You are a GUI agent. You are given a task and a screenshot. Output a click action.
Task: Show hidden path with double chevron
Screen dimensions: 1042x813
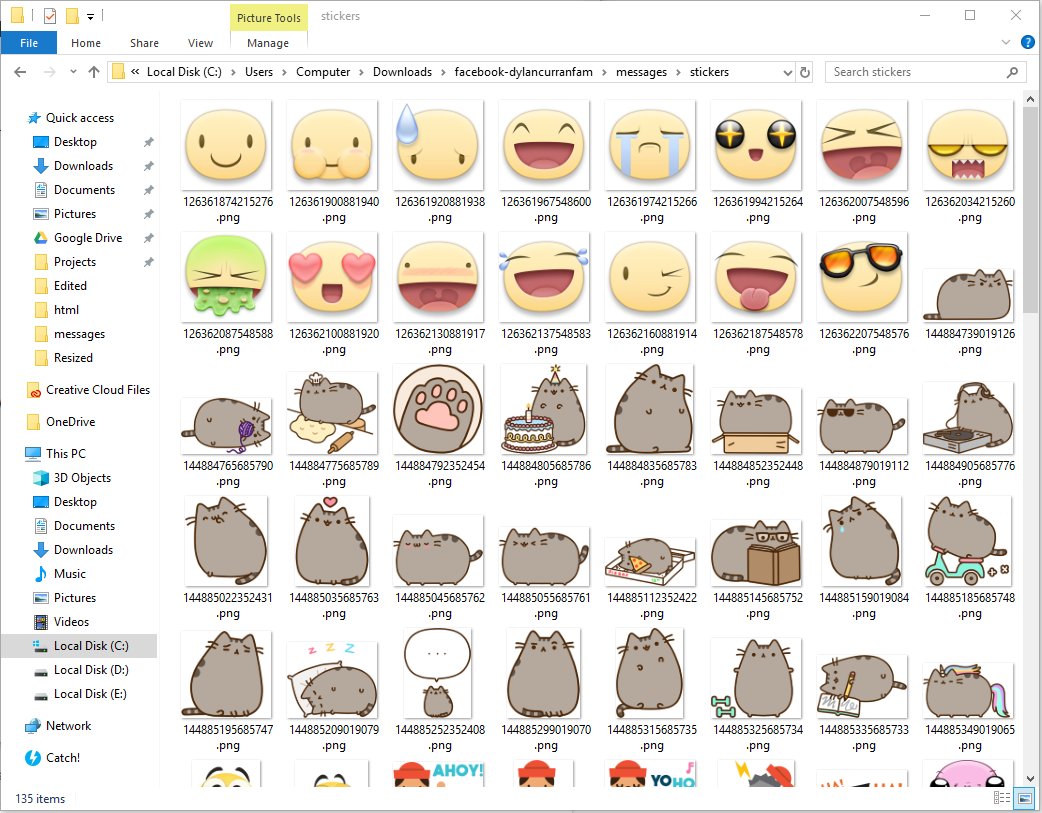[x=135, y=72]
